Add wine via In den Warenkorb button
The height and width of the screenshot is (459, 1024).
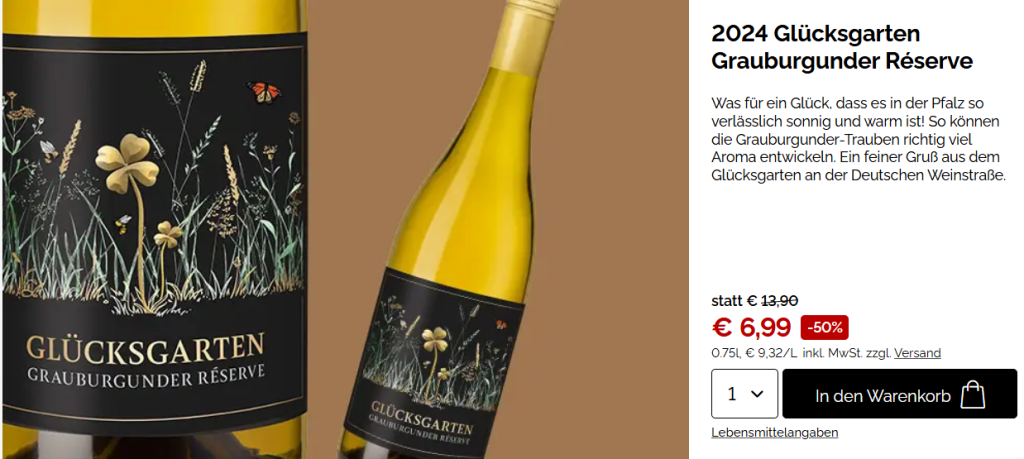click(899, 394)
